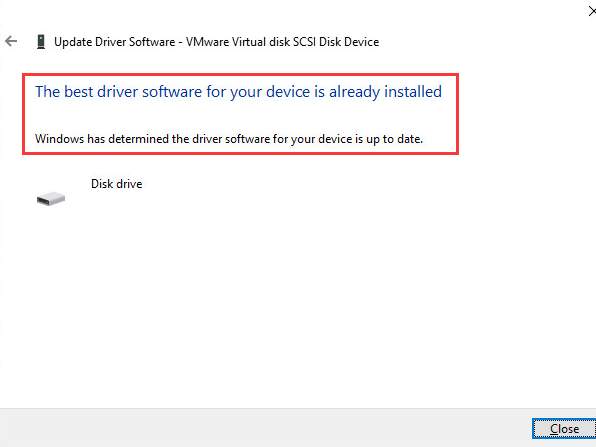This screenshot has height=447, width=596.
Task: Click the word "device" in the blue heading
Action: [x=288, y=92]
